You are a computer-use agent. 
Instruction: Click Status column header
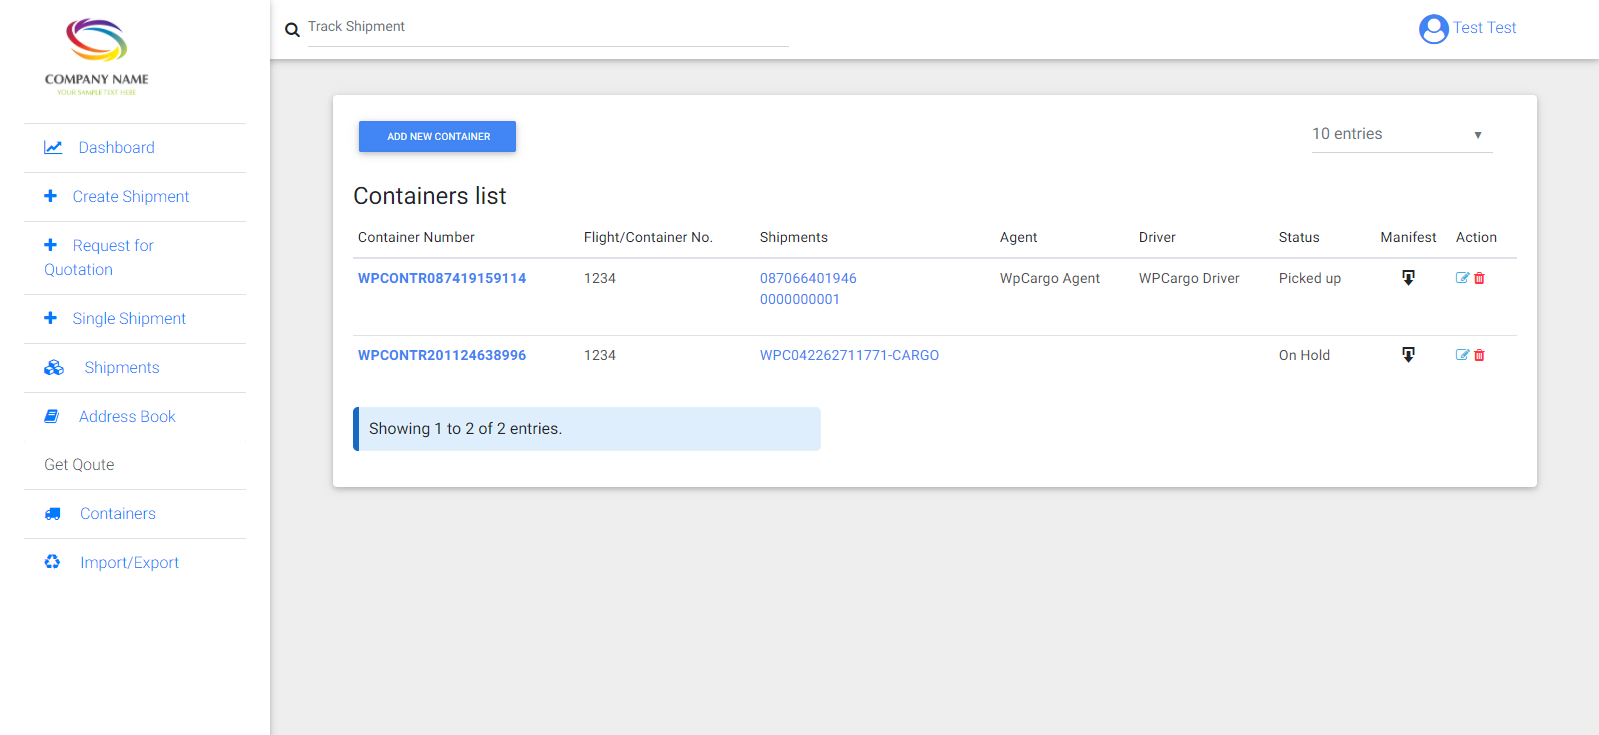click(1299, 237)
